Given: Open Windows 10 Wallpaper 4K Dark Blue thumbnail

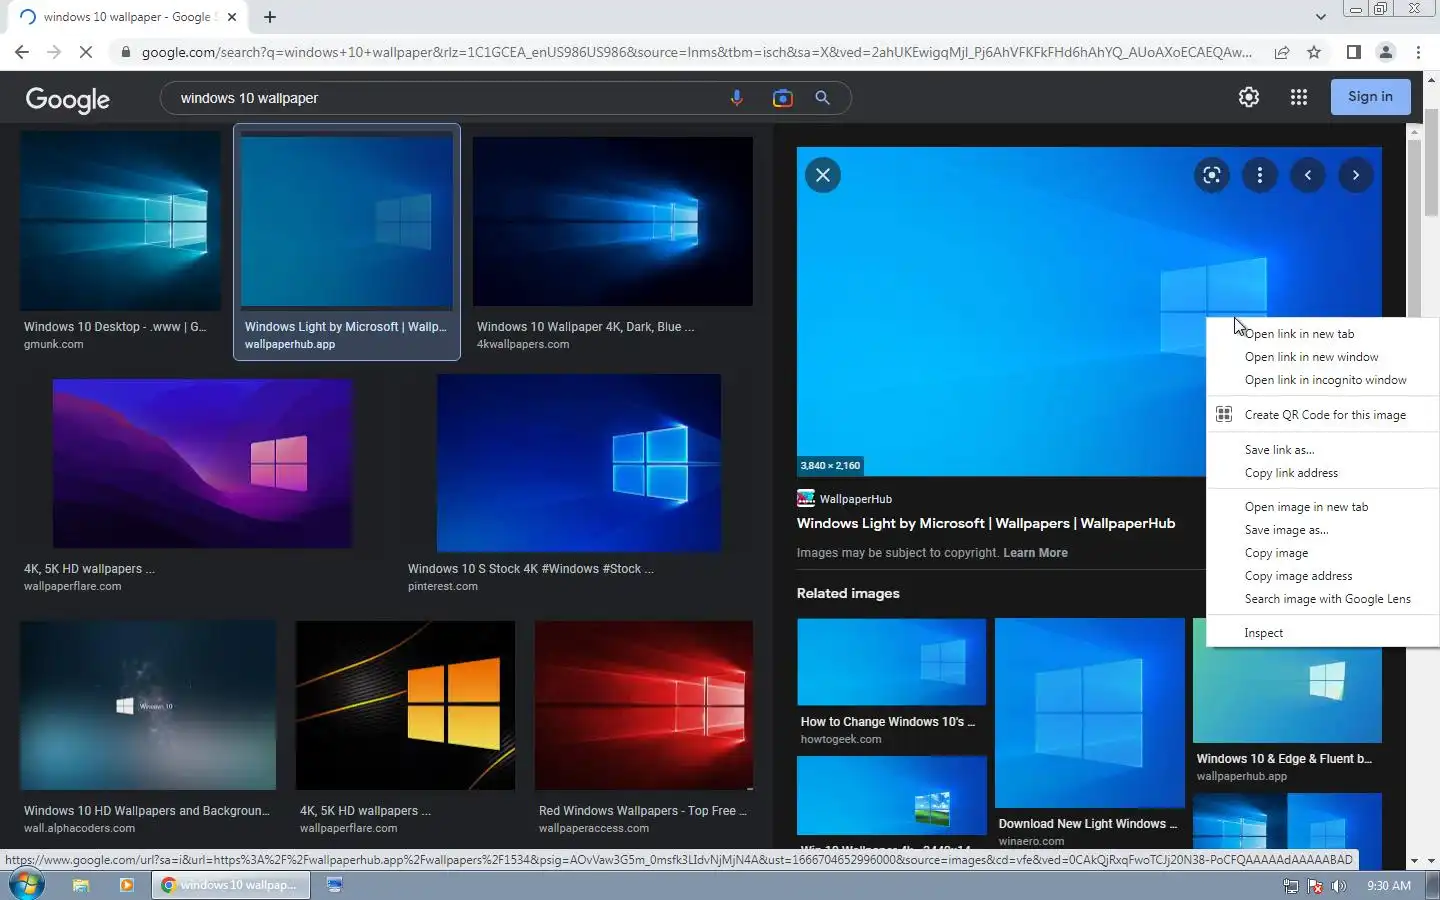Looking at the screenshot, I should pyautogui.click(x=613, y=221).
